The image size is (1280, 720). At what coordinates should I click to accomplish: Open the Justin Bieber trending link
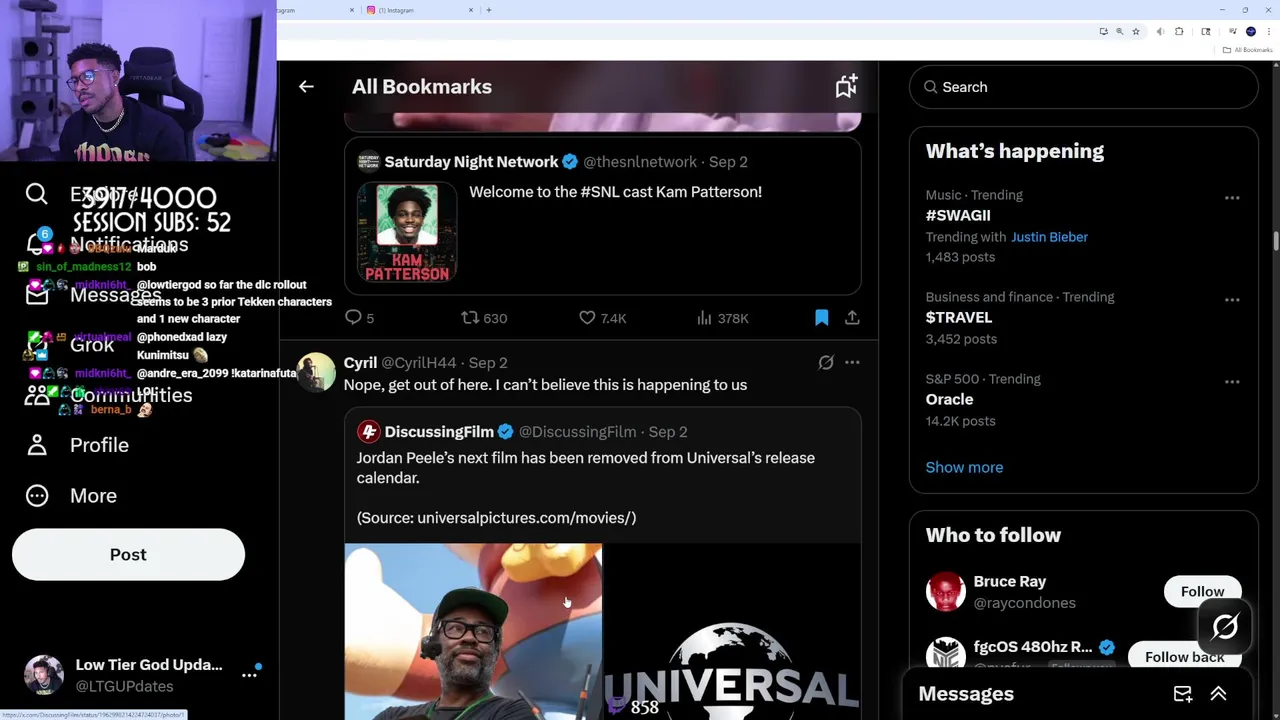[x=1049, y=237]
